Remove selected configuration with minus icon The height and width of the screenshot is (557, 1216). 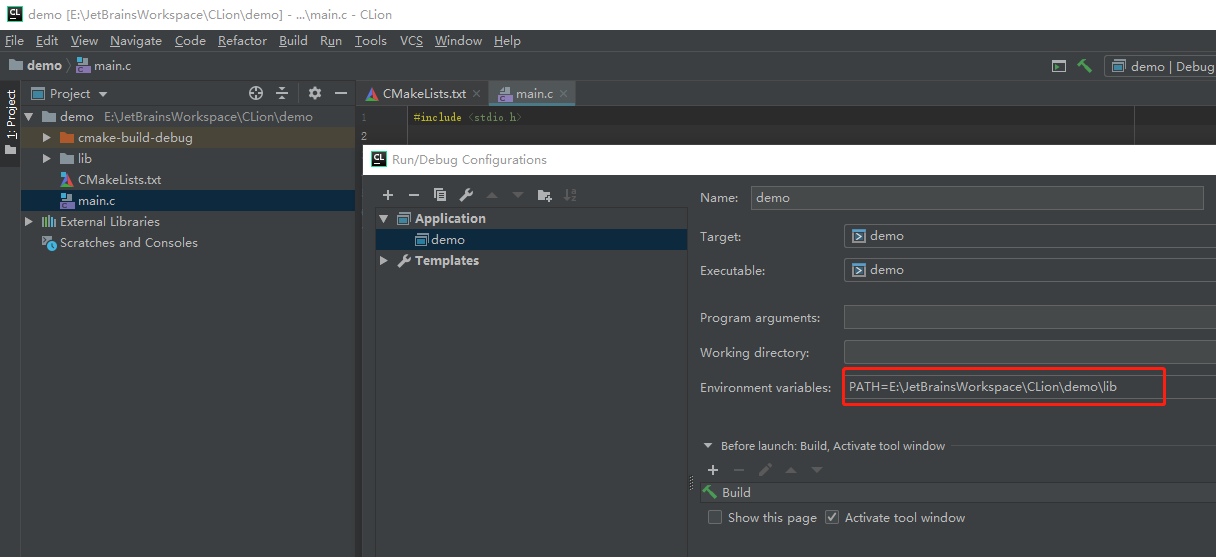click(x=414, y=195)
